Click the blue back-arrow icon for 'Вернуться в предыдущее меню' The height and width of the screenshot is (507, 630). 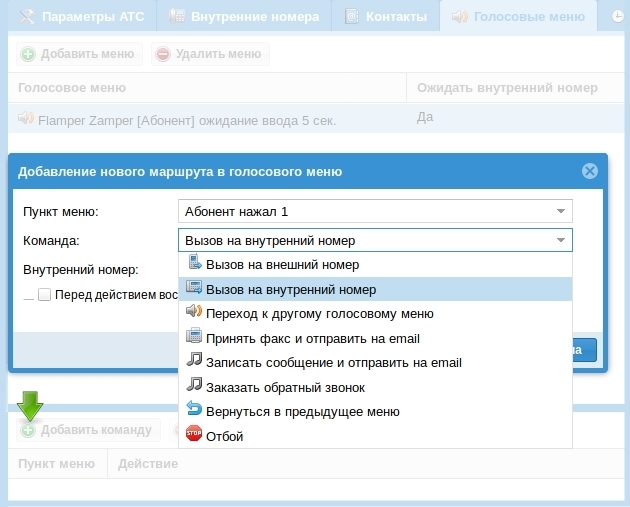[x=194, y=411]
